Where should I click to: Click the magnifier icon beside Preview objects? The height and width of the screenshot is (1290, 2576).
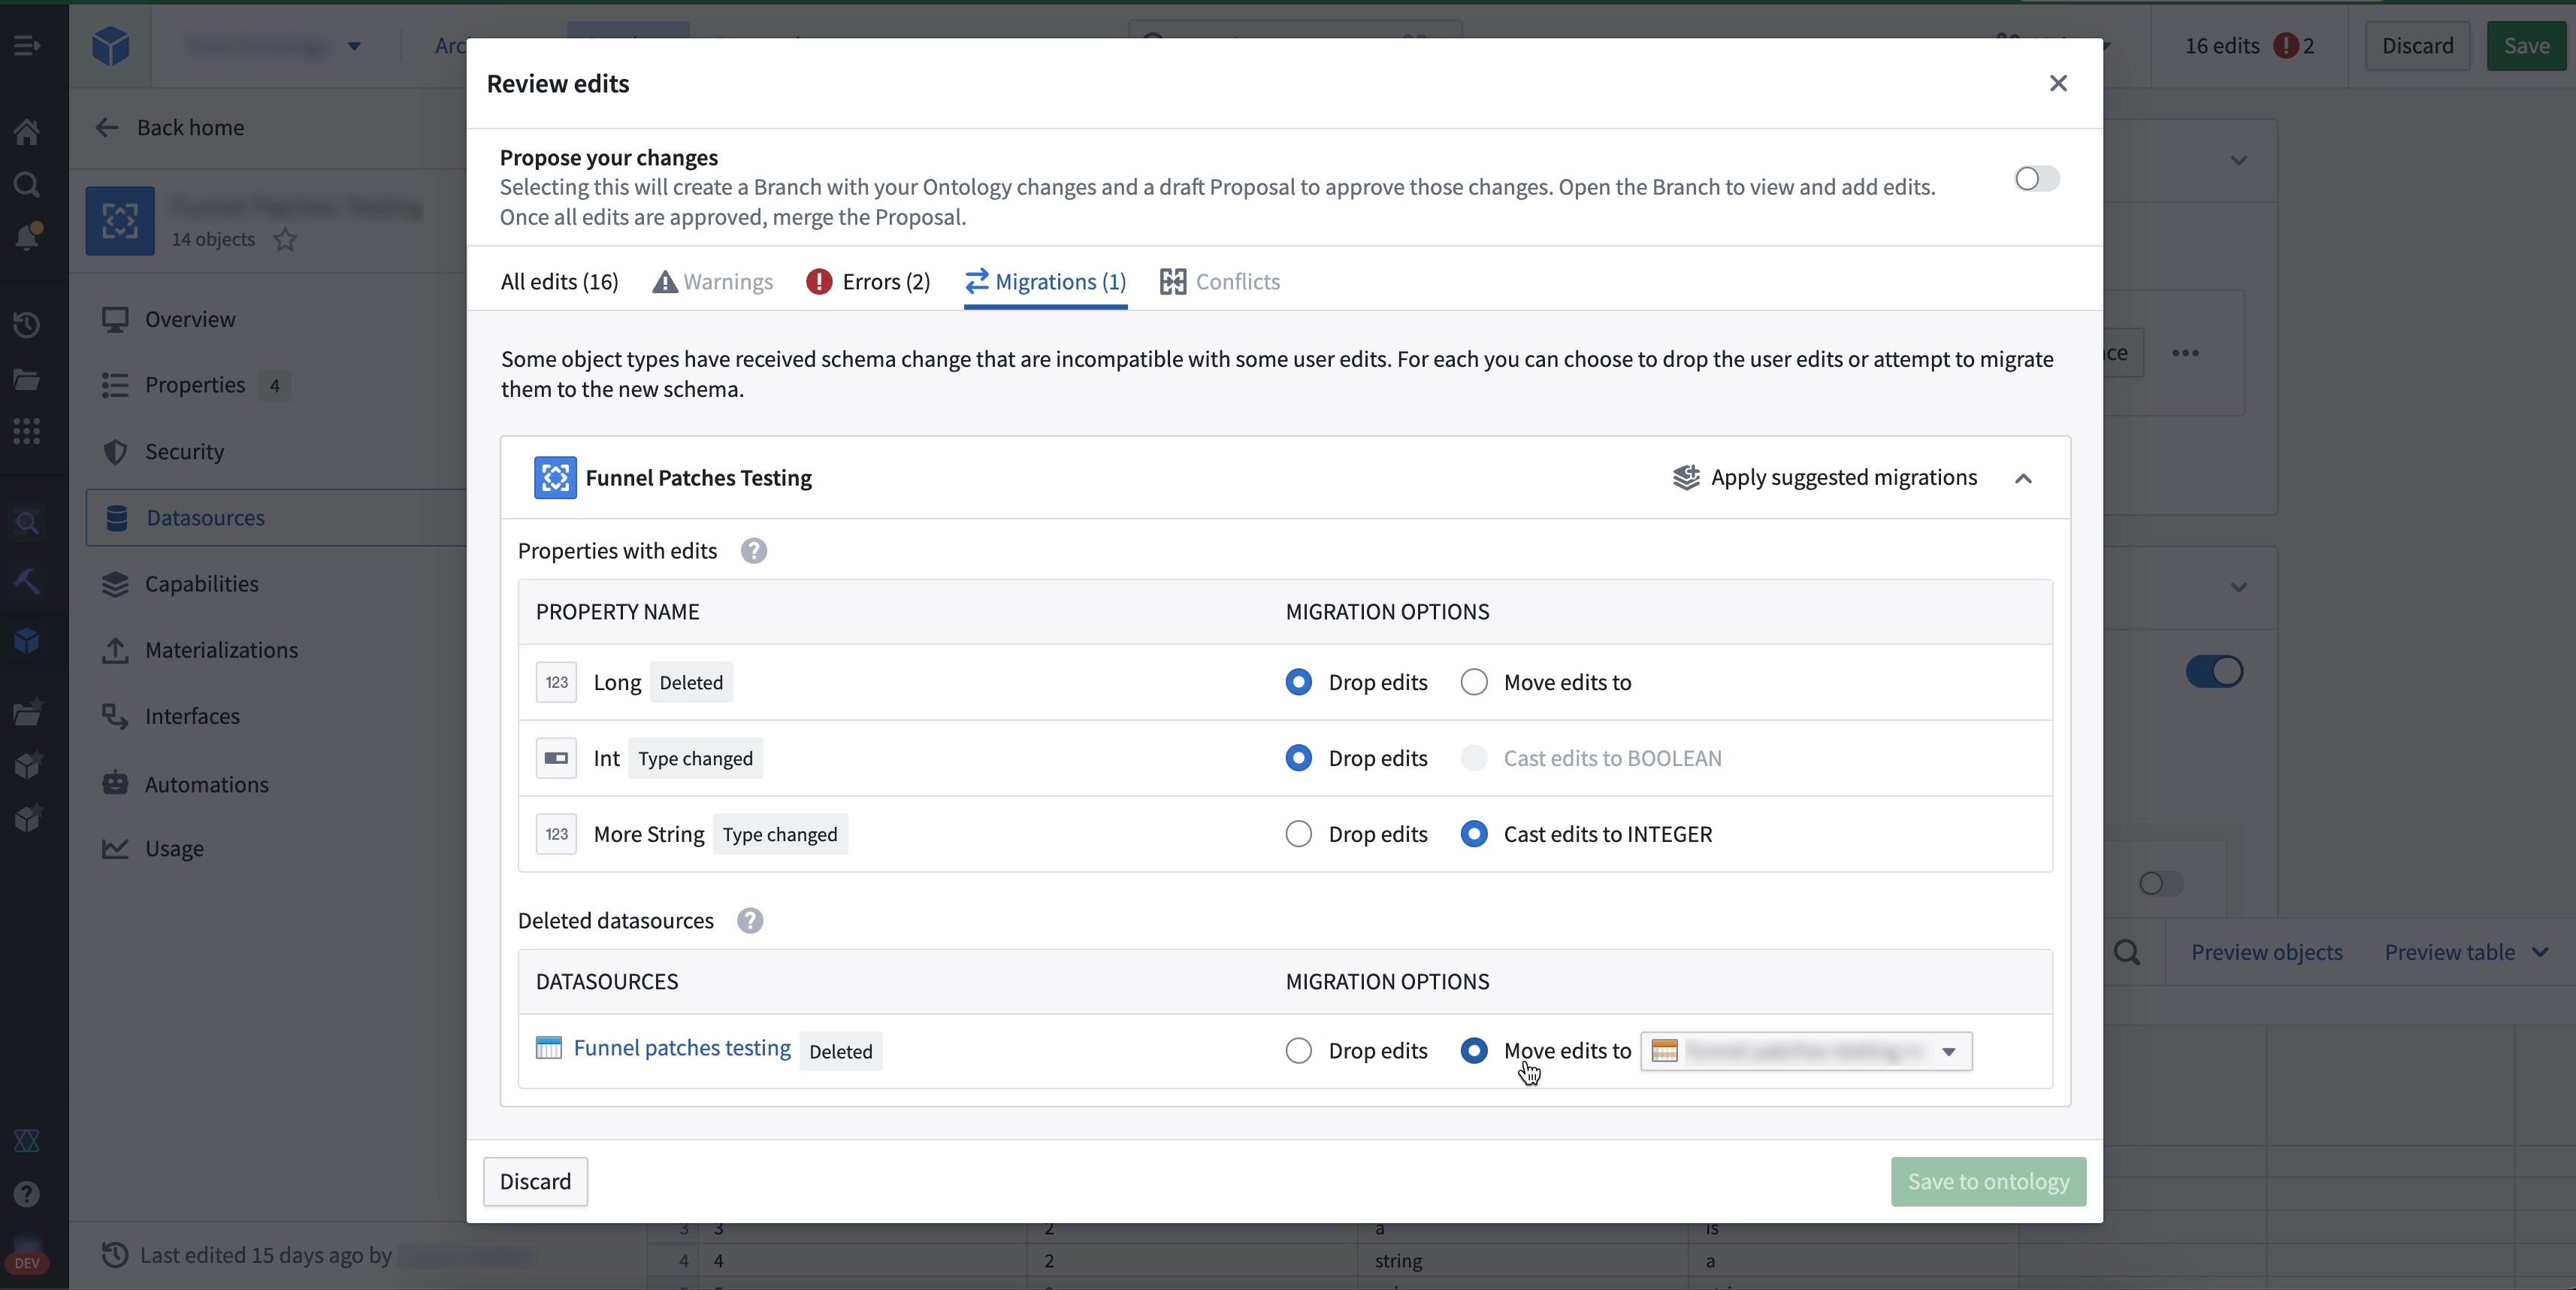coord(2127,952)
